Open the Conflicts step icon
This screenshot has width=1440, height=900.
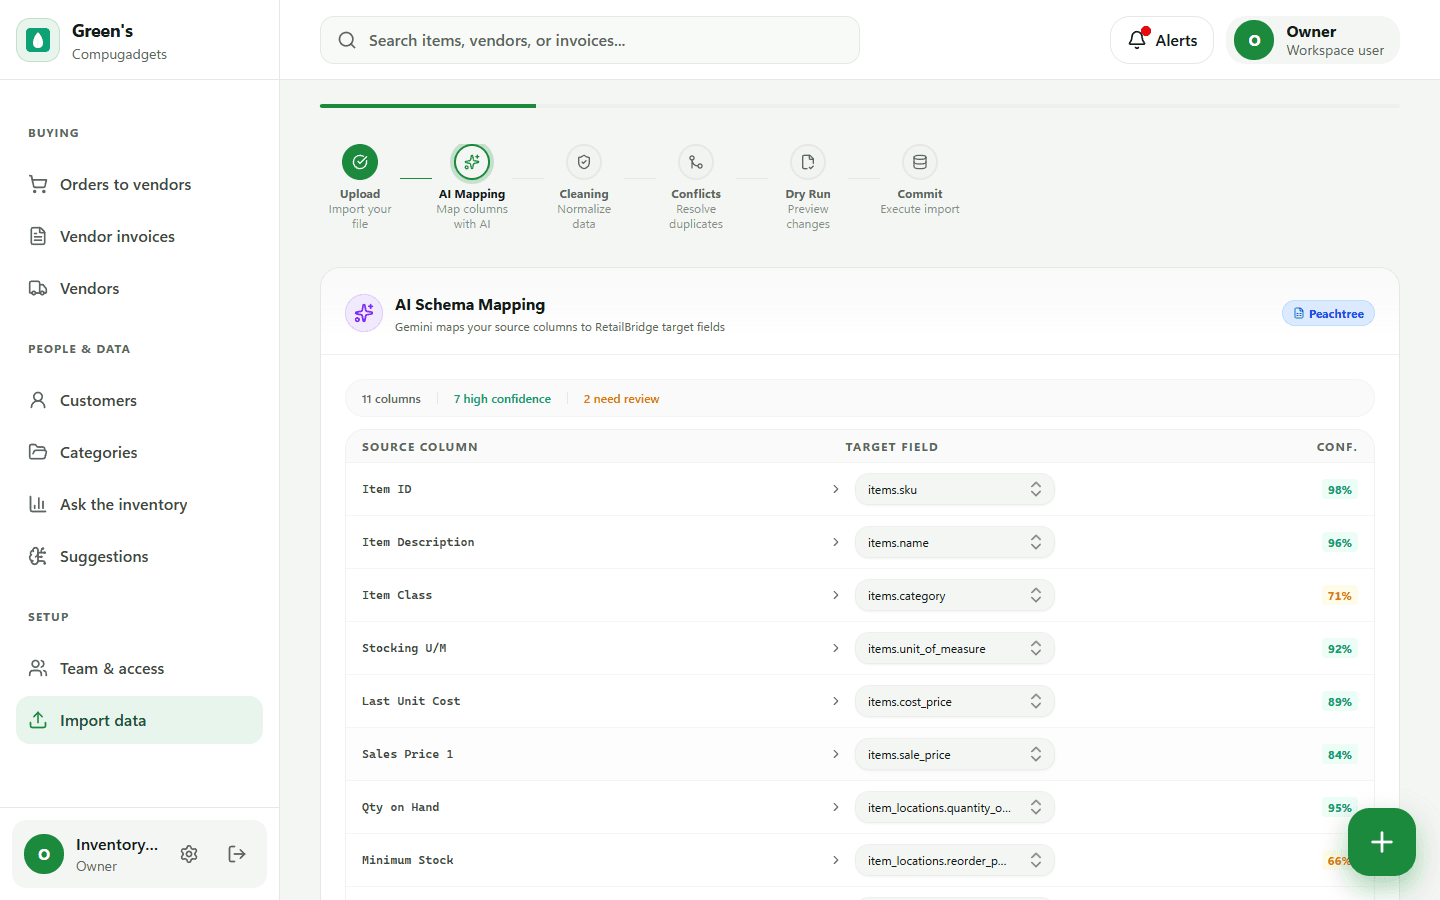point(696,162)
